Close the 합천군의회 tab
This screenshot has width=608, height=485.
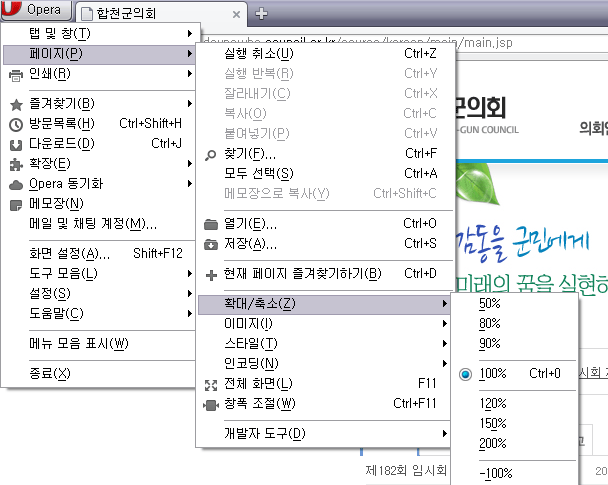(236, 14)
